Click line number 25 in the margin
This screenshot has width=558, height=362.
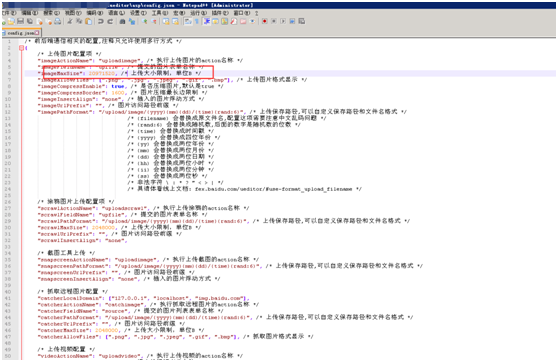tap(8, 195)
